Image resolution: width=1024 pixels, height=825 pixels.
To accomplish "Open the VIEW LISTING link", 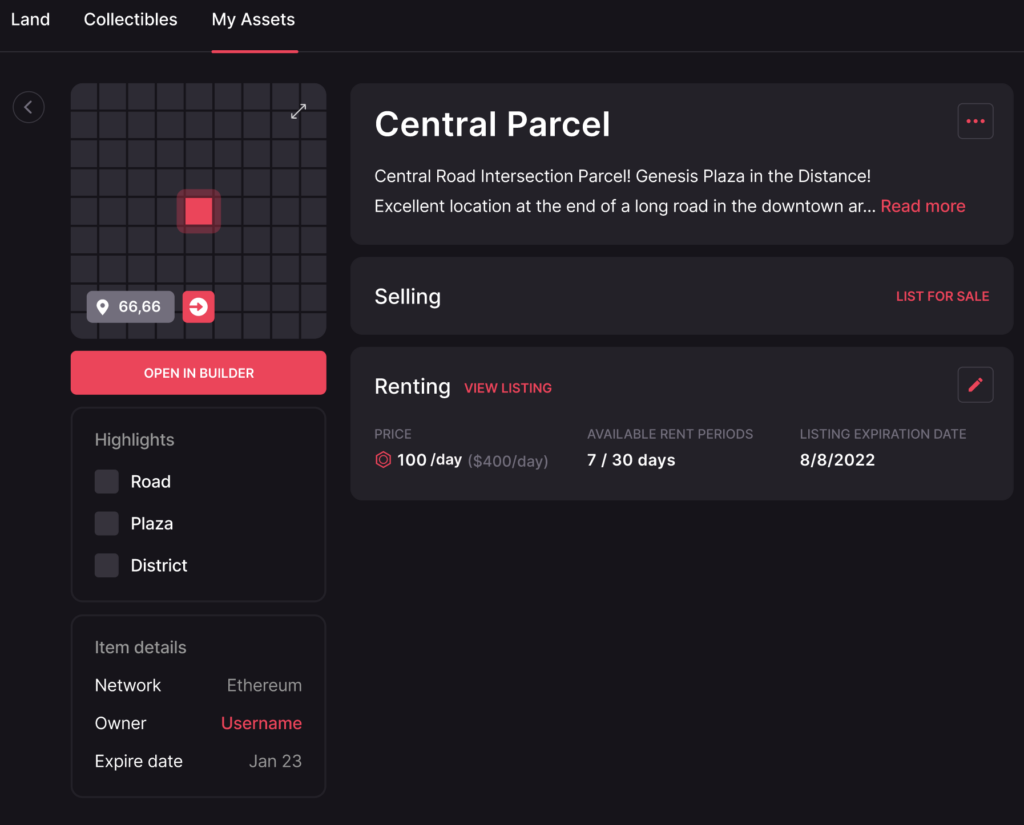I will click(508, 388).
